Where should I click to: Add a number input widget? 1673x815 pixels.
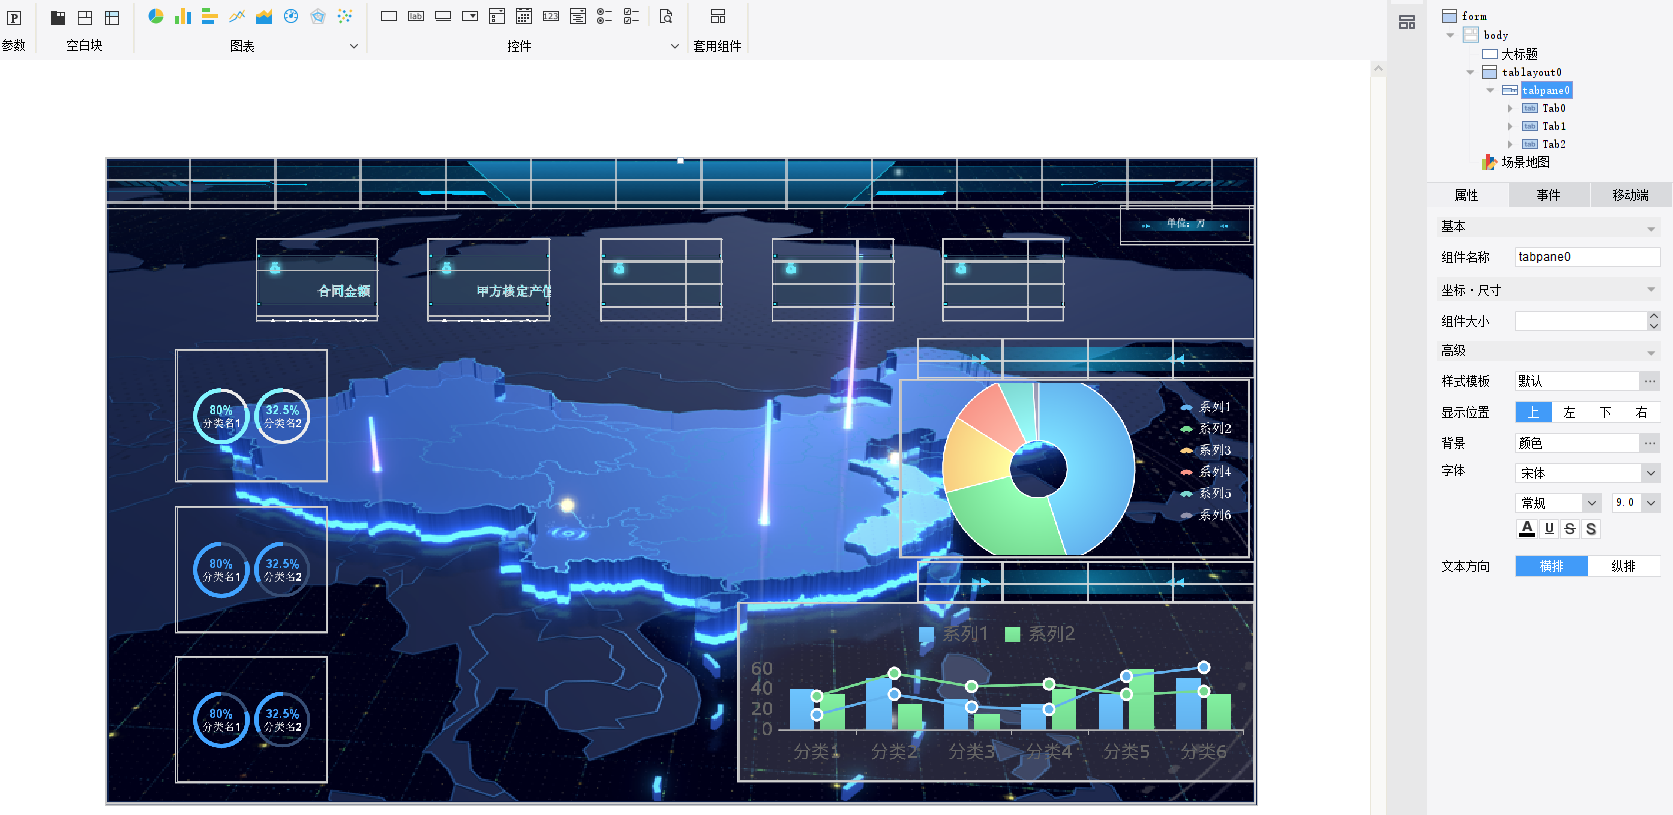[551, 16]
